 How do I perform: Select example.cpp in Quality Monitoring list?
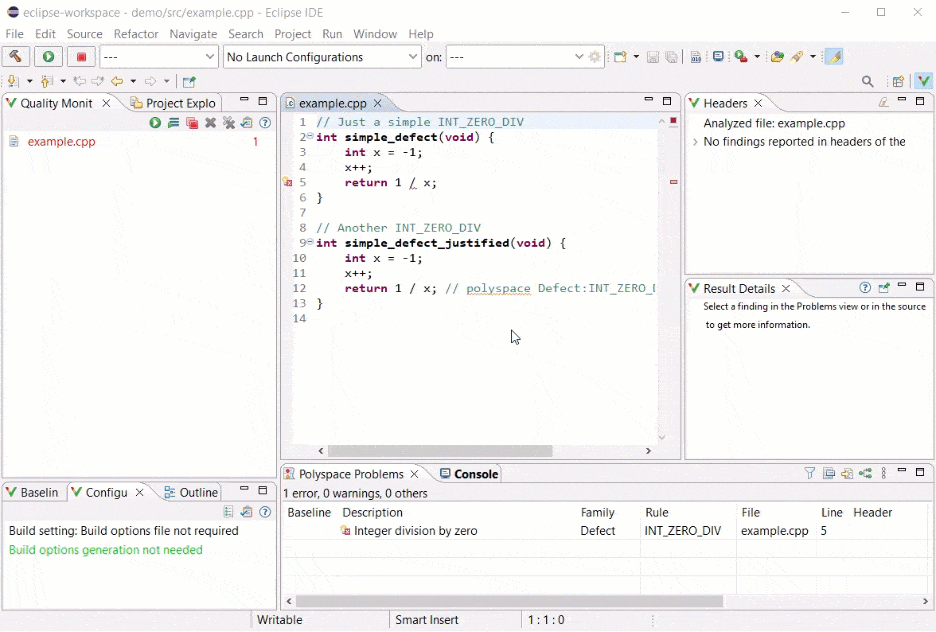pyautogui.click(x=61, y=142)
